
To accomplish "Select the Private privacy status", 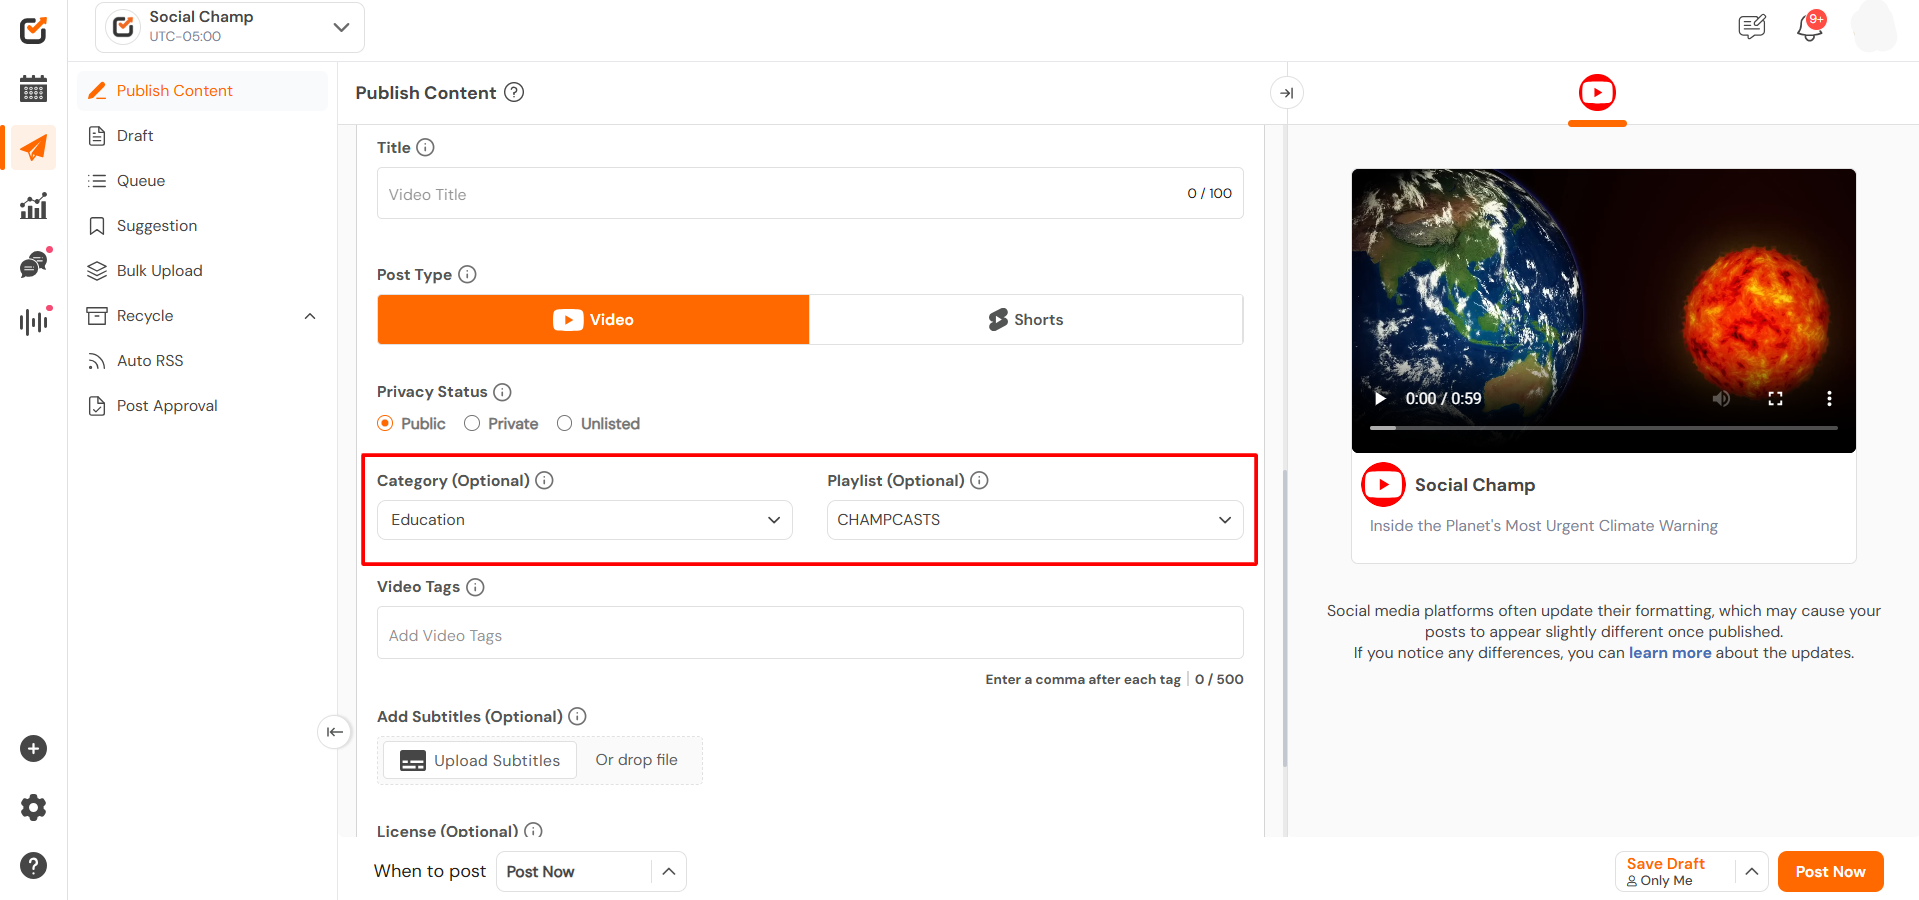I will click(472, 424).
